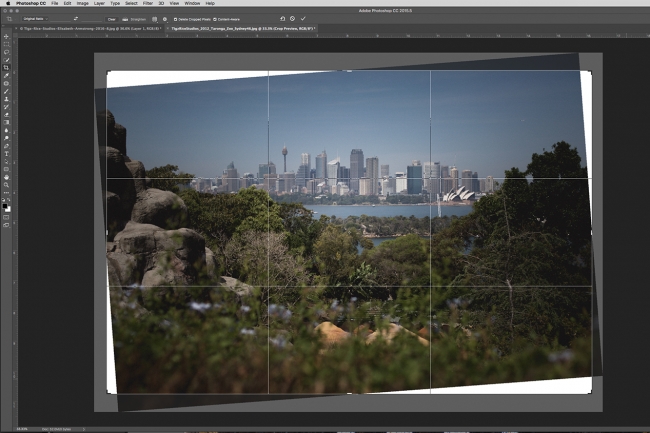Image resolution: width=650 pixels, height=433 pixels.
Task: Select the Lasso tool
Action: 6,52
